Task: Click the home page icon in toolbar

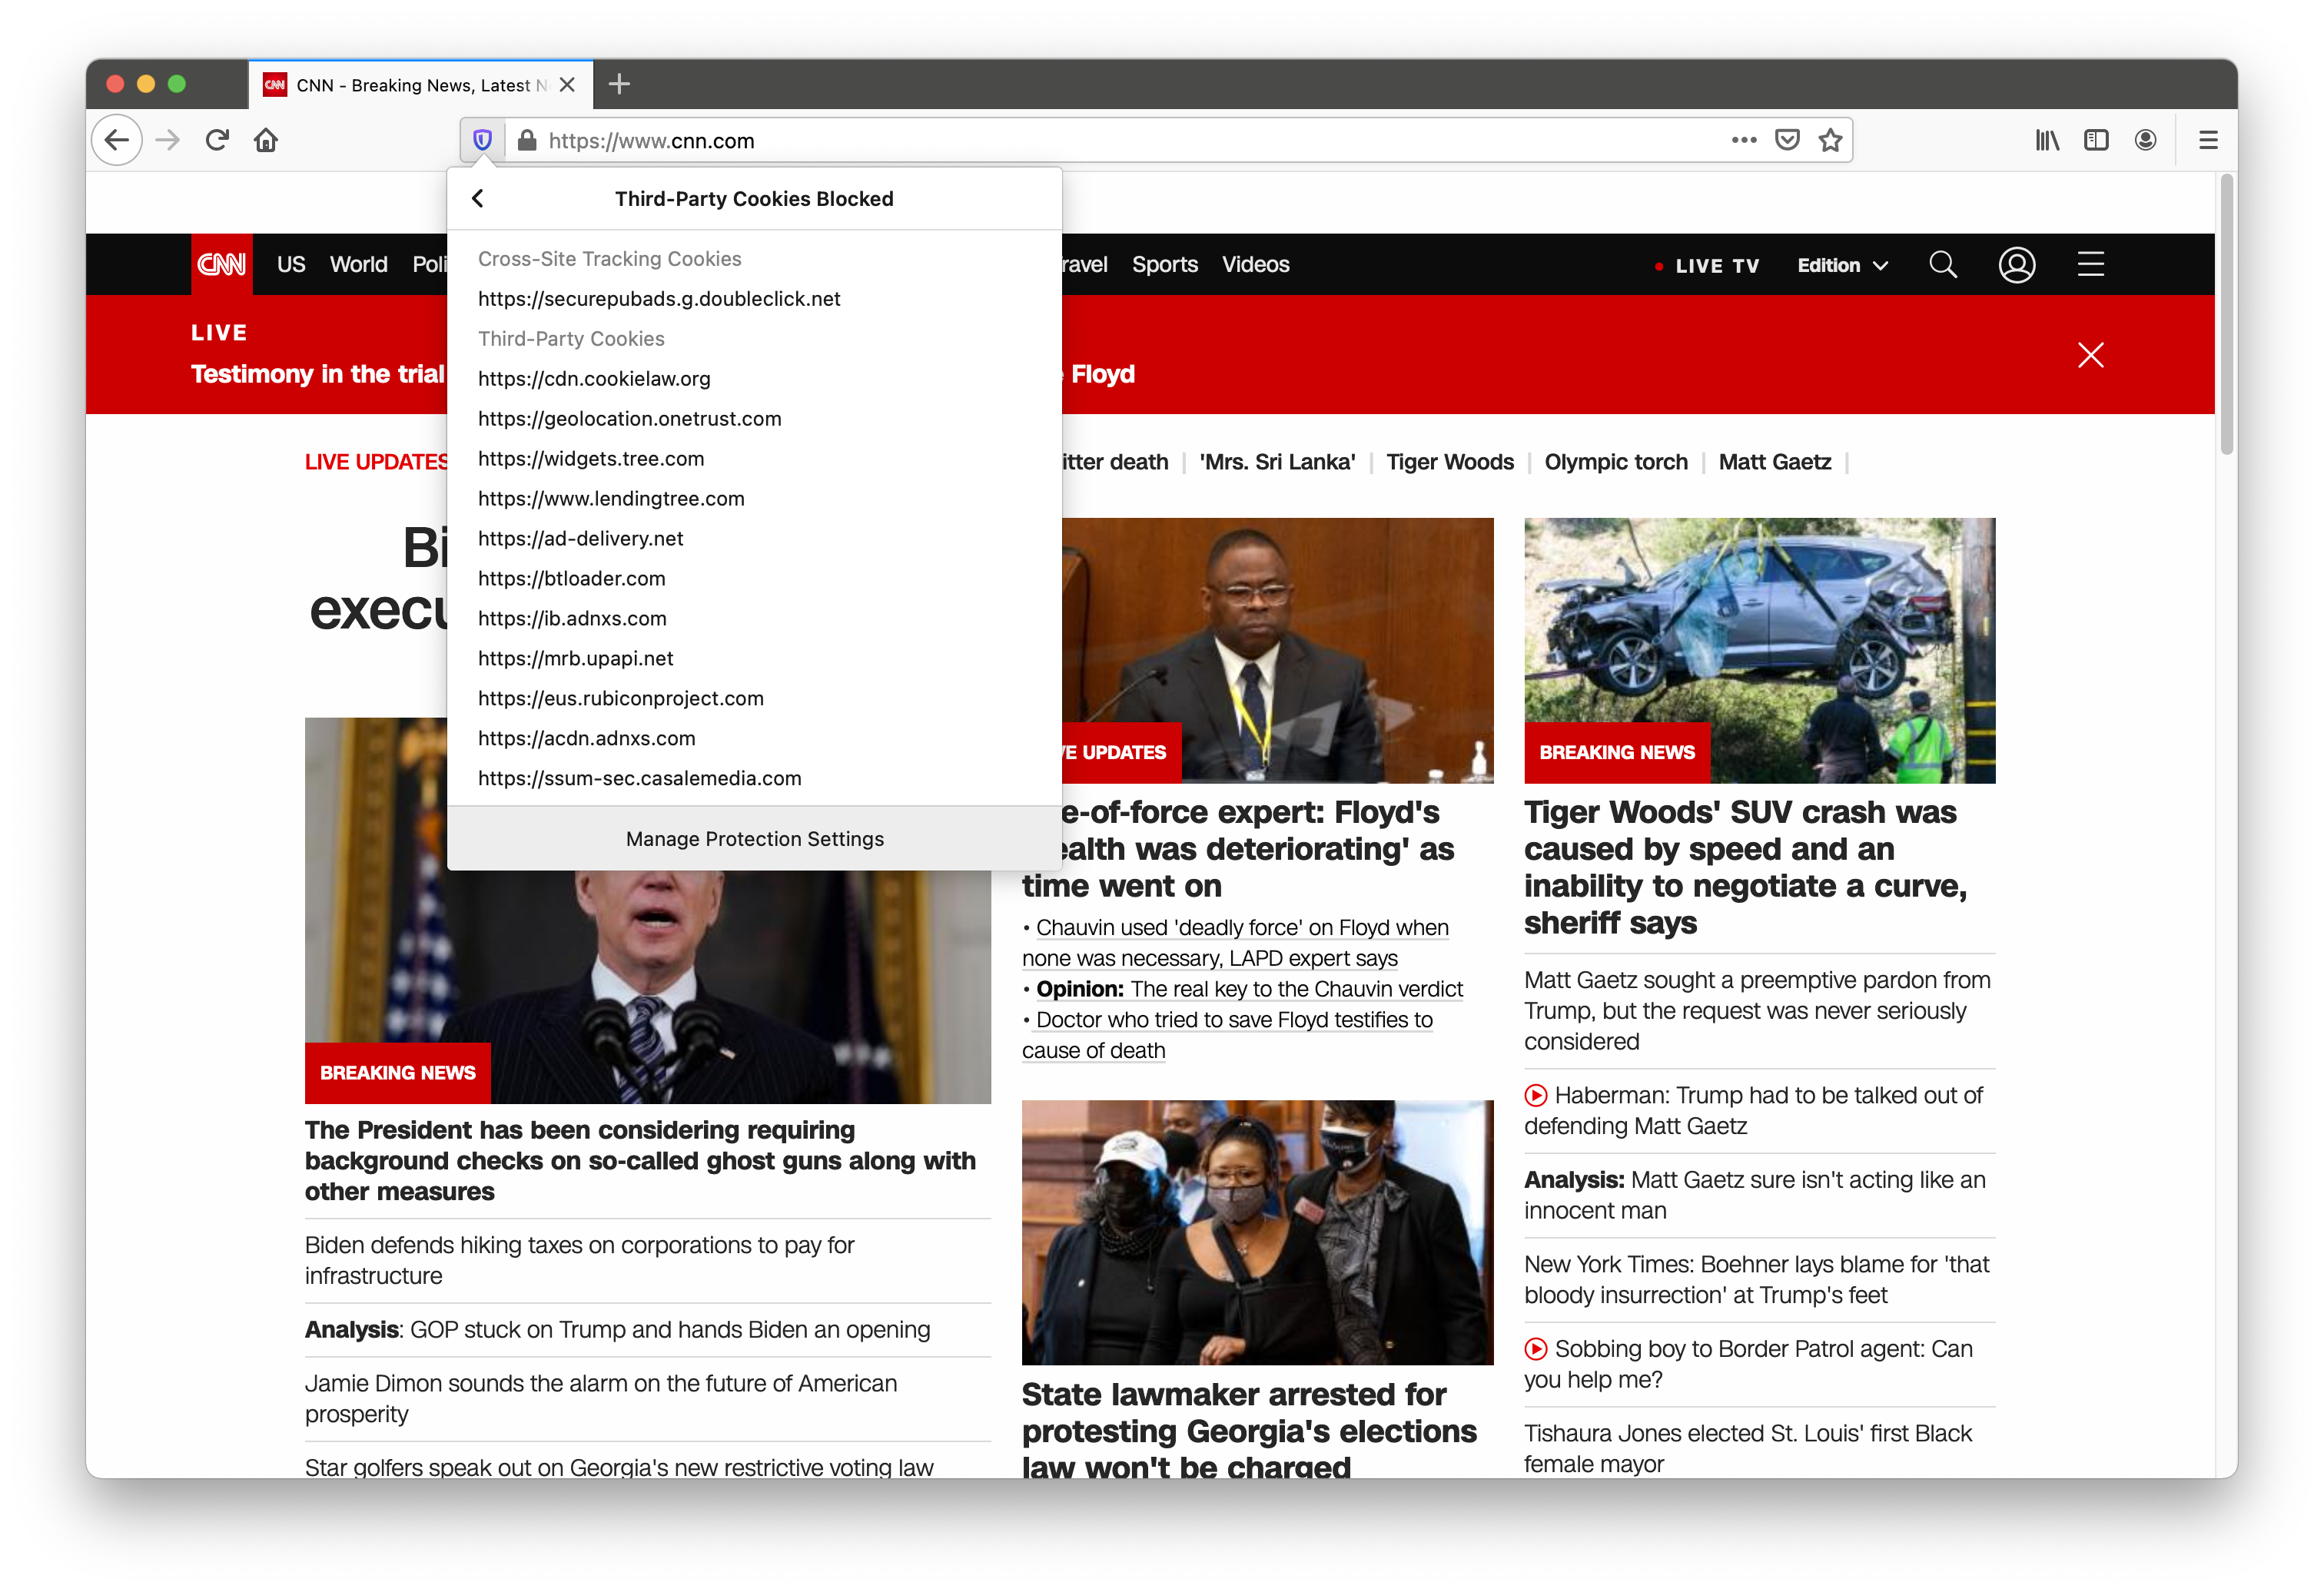Action: click(x=268, y=139)
